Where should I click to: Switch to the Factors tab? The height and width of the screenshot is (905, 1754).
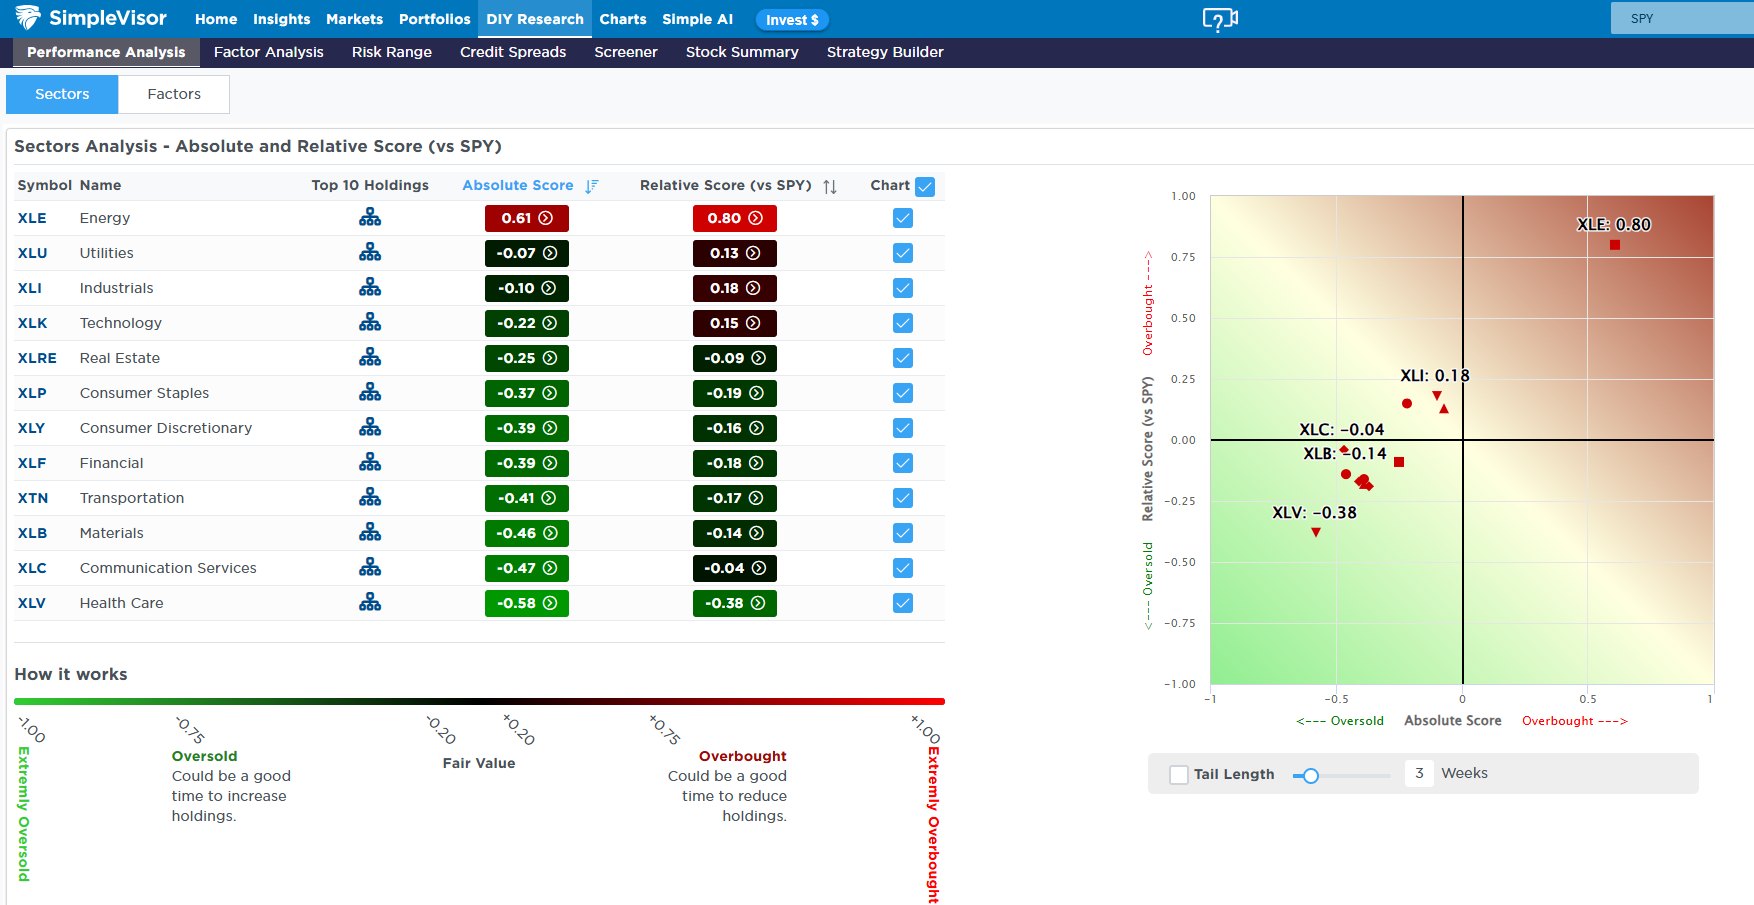click(174, 94)
